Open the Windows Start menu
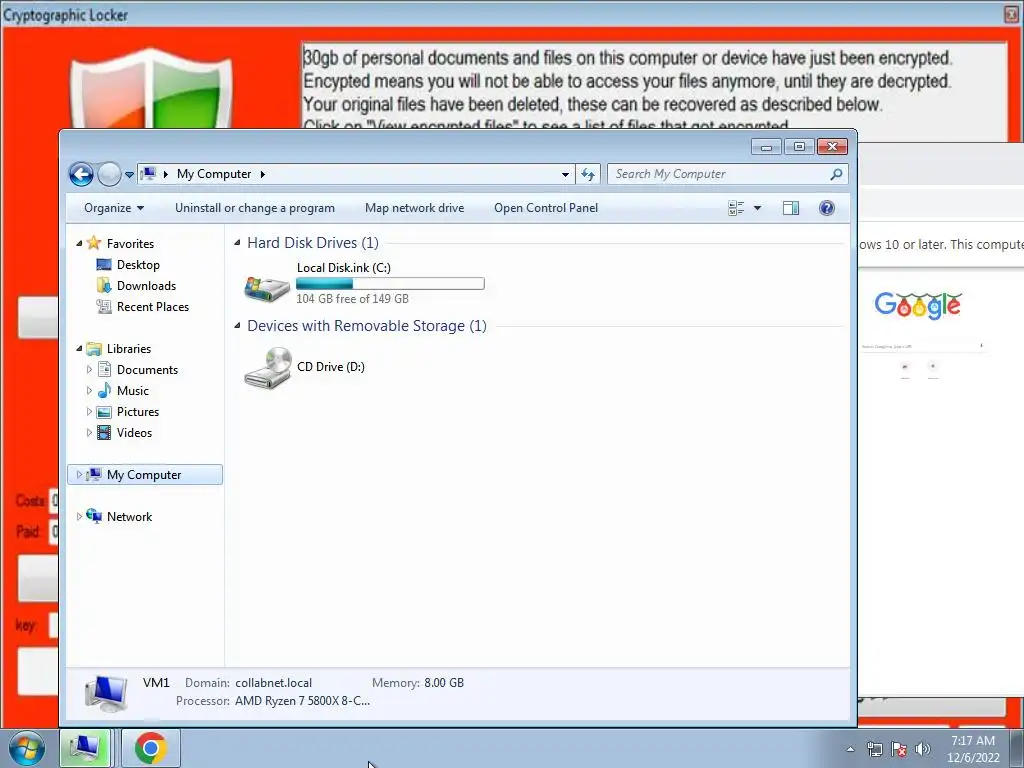 coord(27,748)
